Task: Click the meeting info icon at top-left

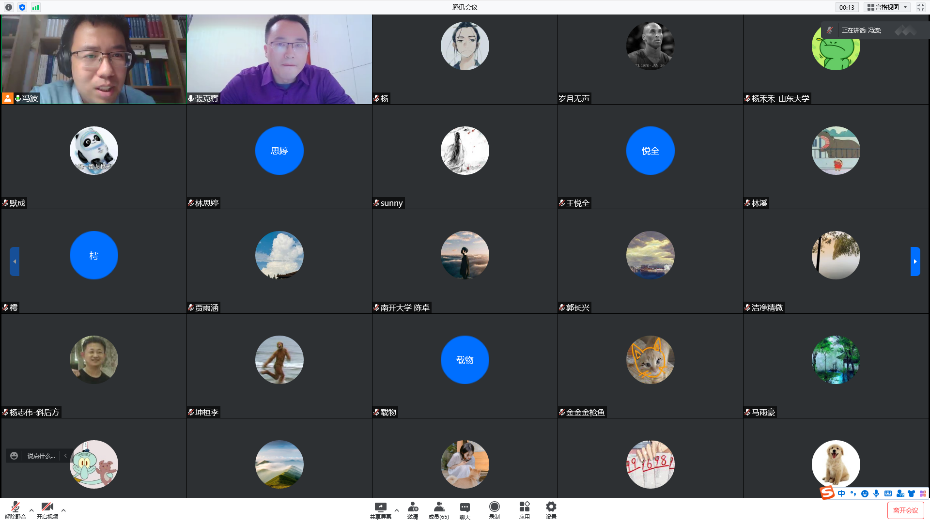Action: (10, 7)
